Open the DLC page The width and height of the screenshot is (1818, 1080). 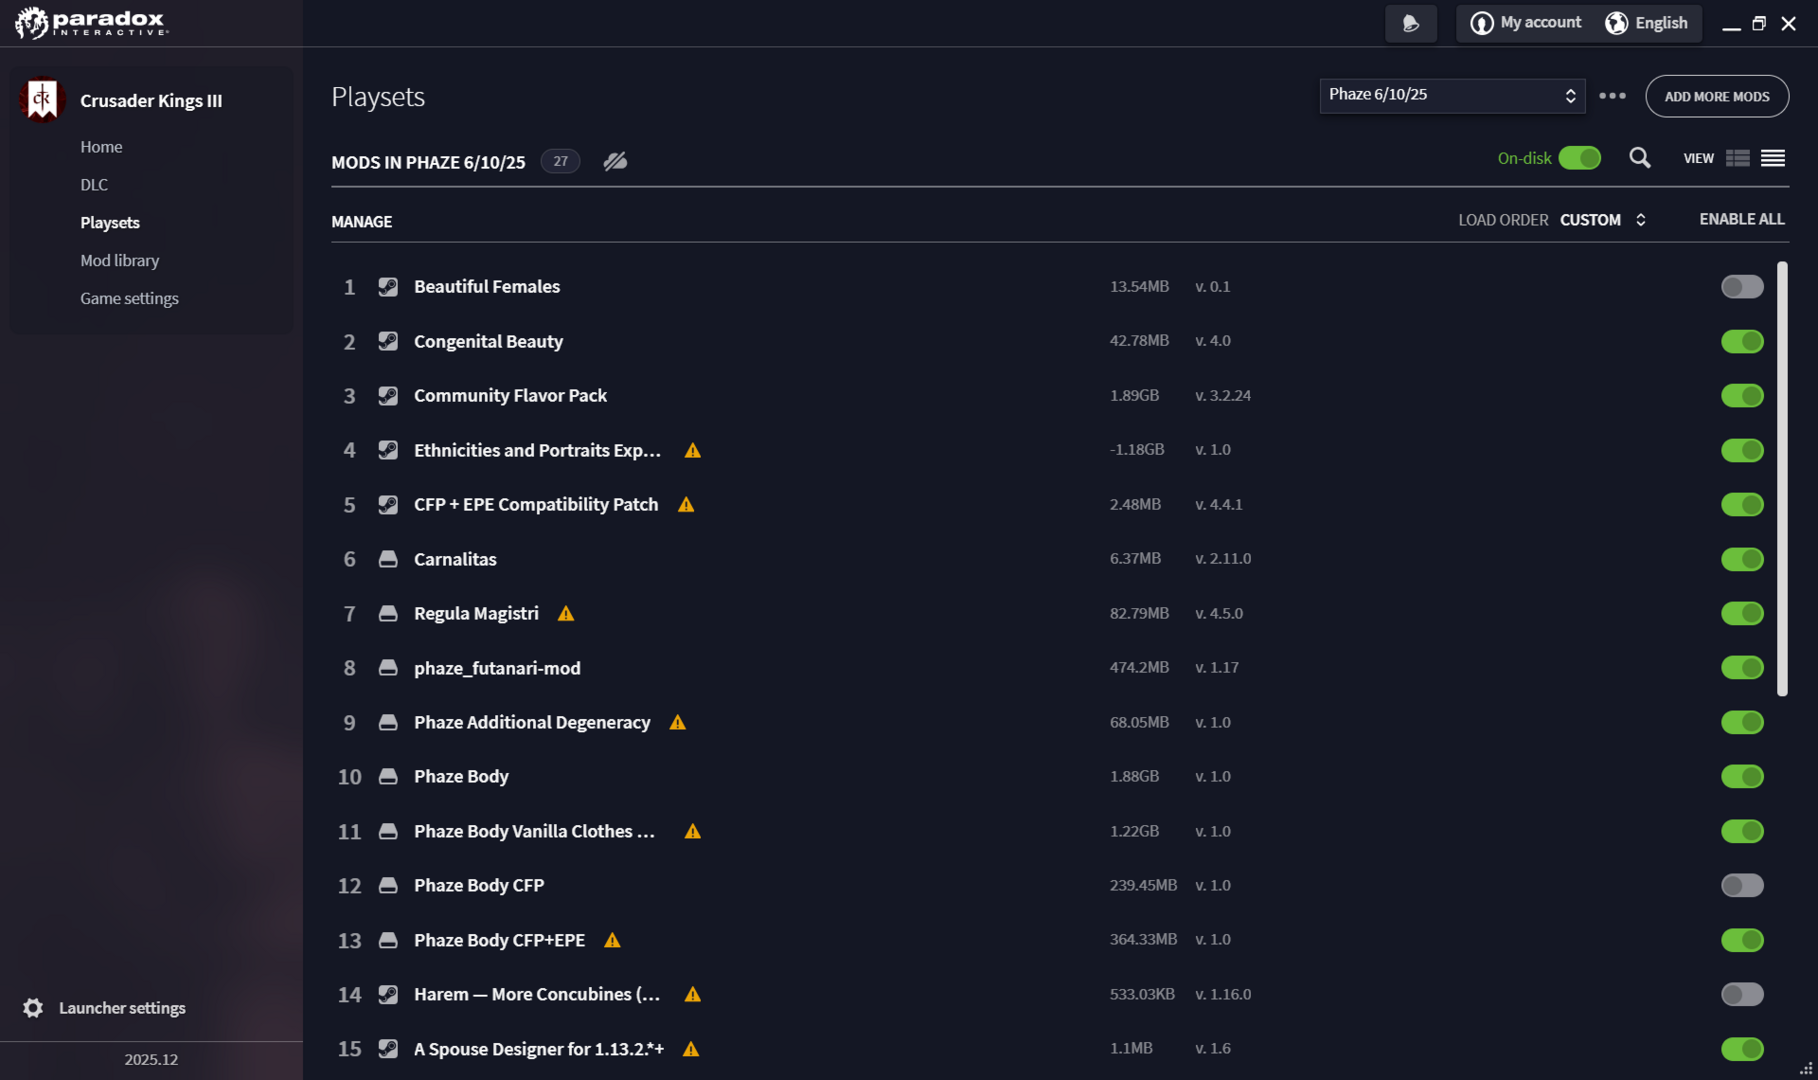pos(94,185)
